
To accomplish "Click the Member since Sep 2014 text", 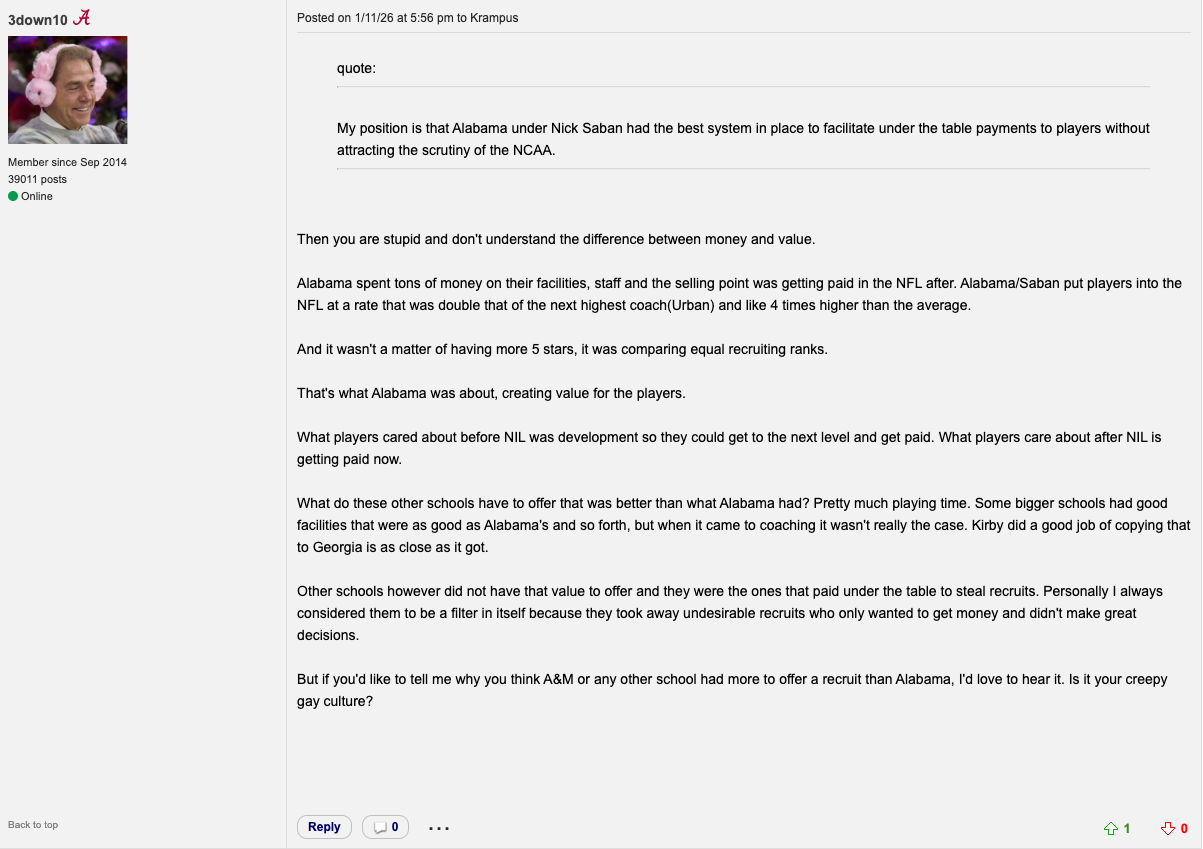I will click(67, 162).
